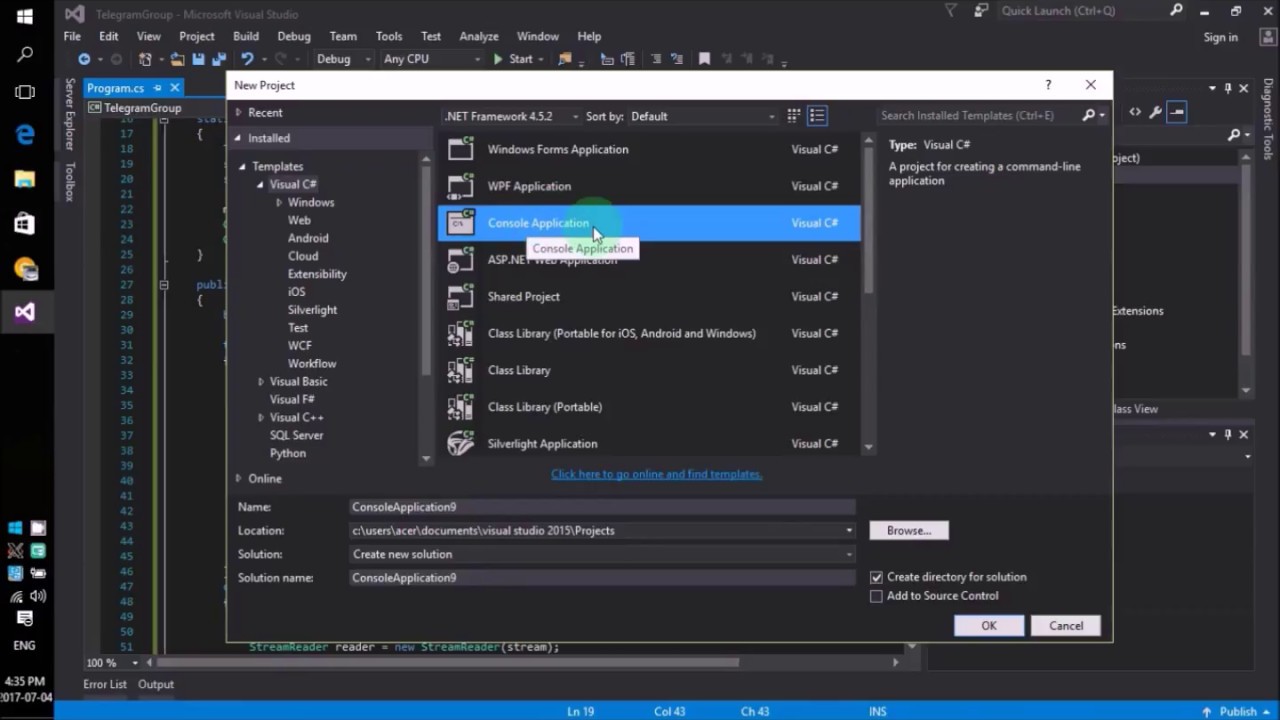Click Shared Project template icon
The image size is (1280, 720).
point(460,296)
